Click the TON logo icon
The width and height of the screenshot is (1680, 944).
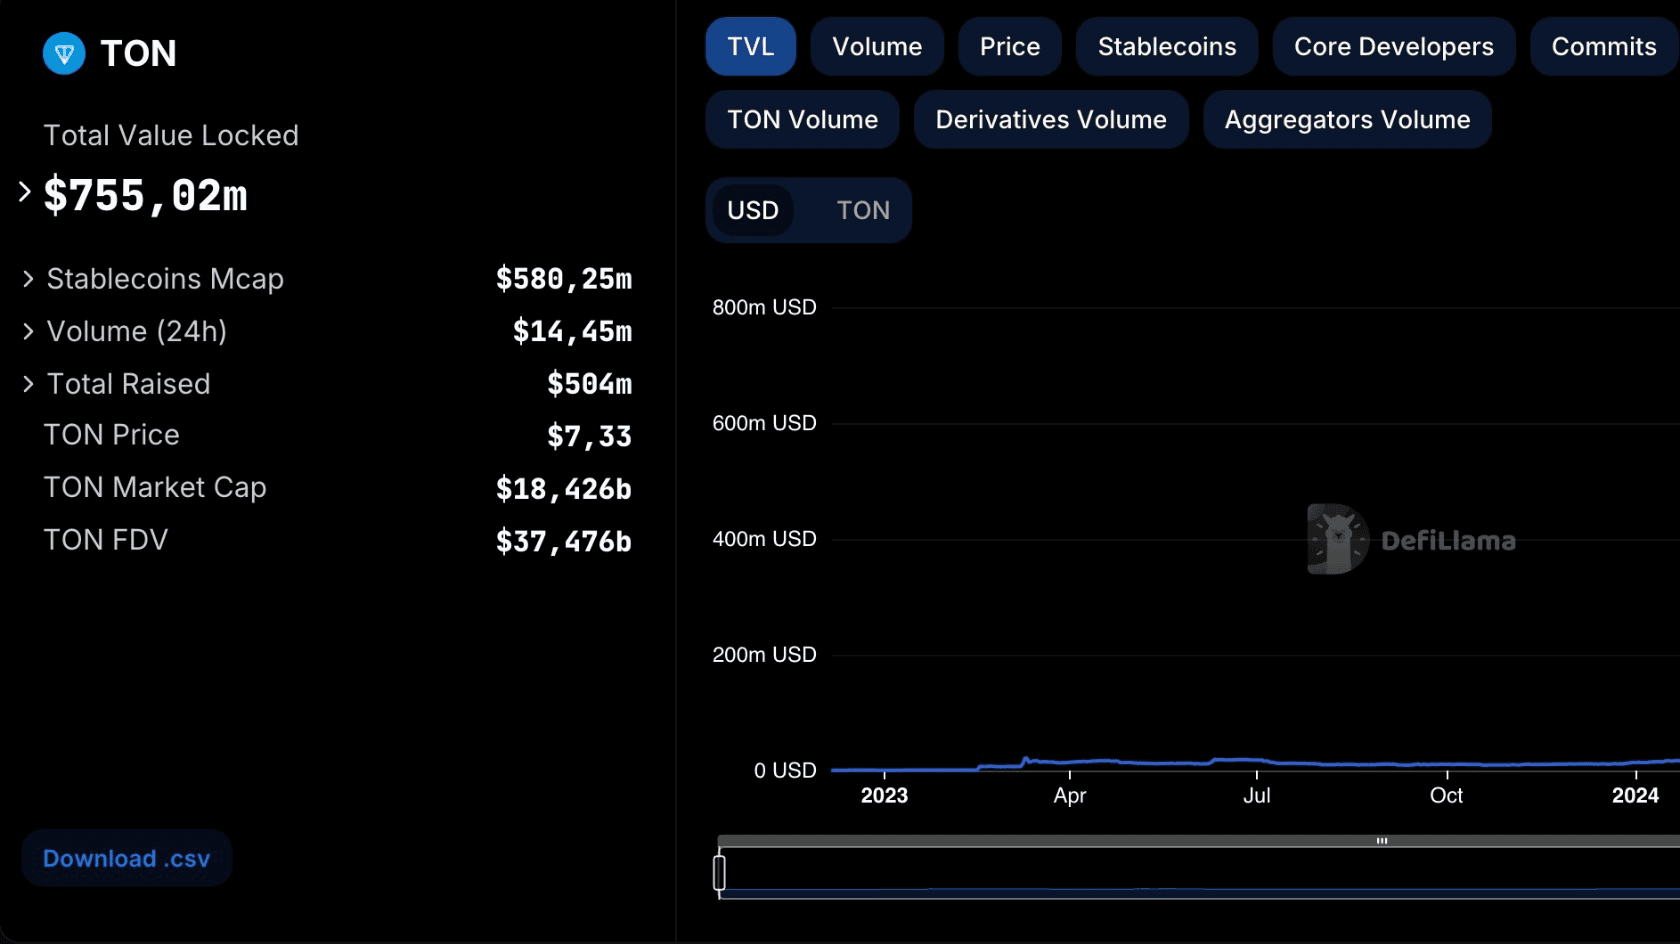coord(64,53)
